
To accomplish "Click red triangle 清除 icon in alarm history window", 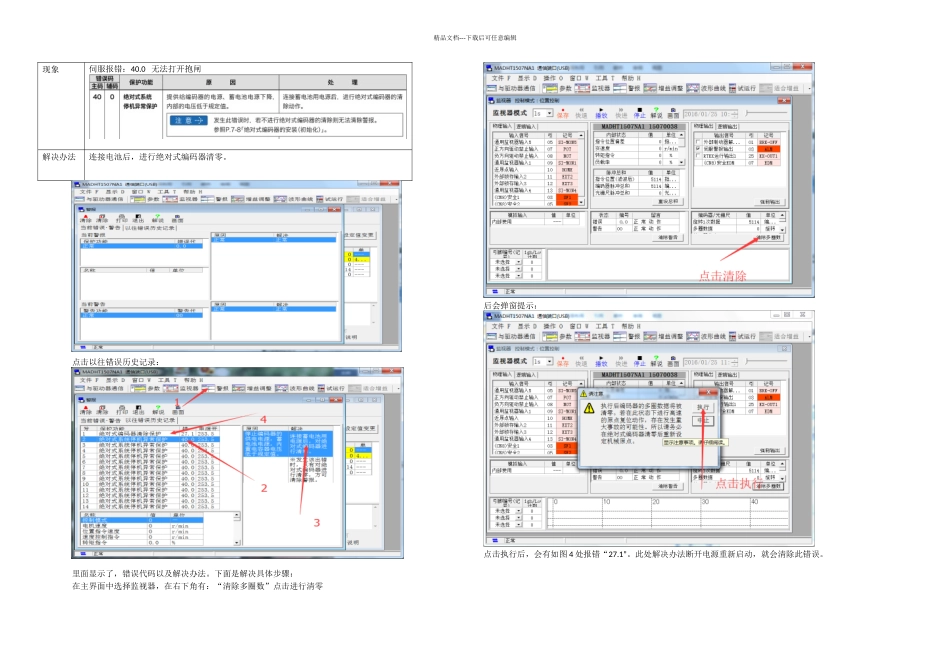I will 85,410.
